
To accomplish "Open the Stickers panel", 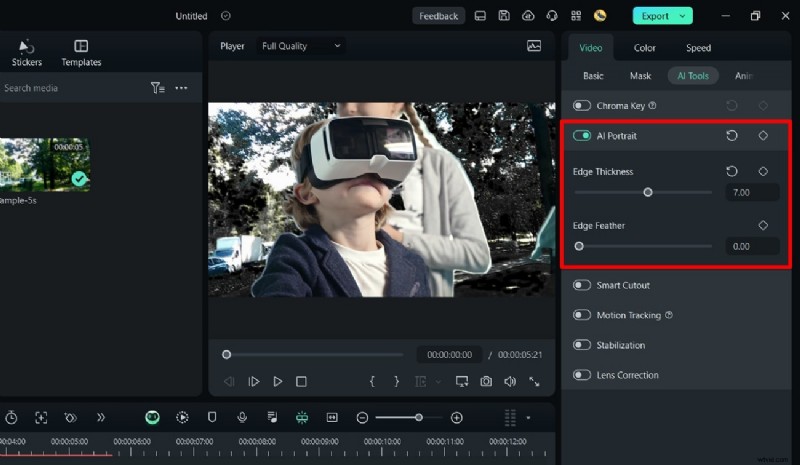I will tap(27, 53).
